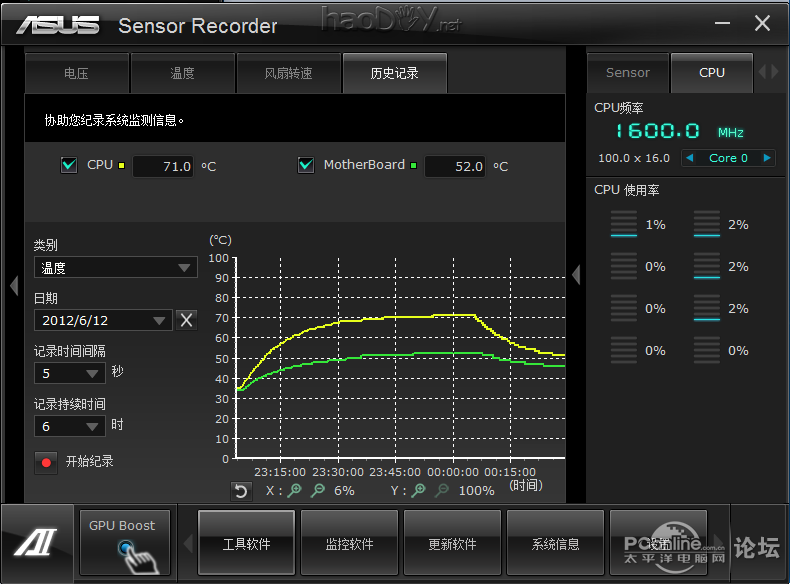Open GPU Boost

[122, 541]
